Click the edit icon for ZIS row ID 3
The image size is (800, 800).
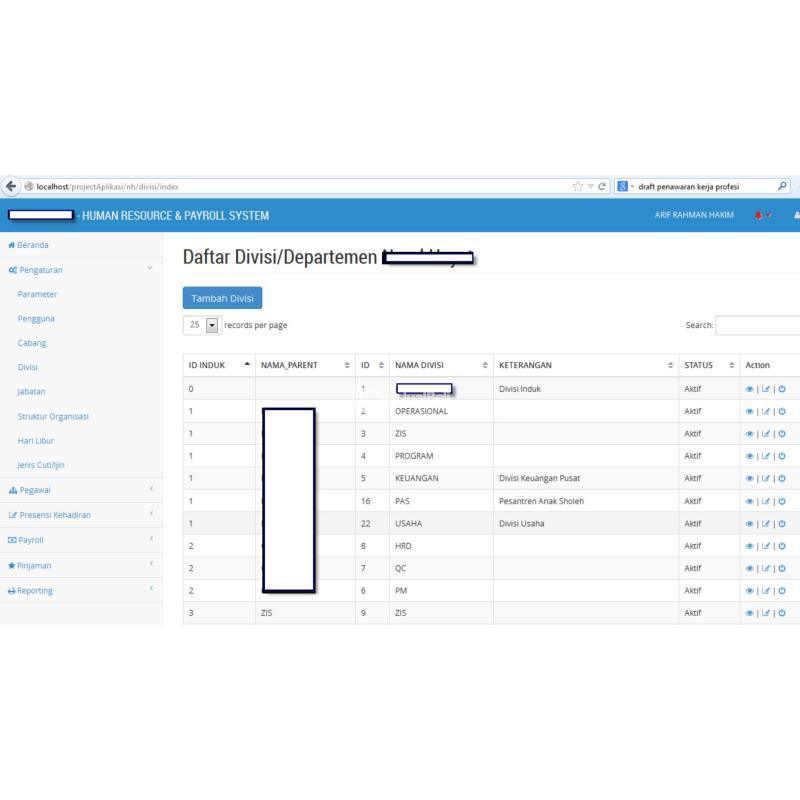[765, 433]
